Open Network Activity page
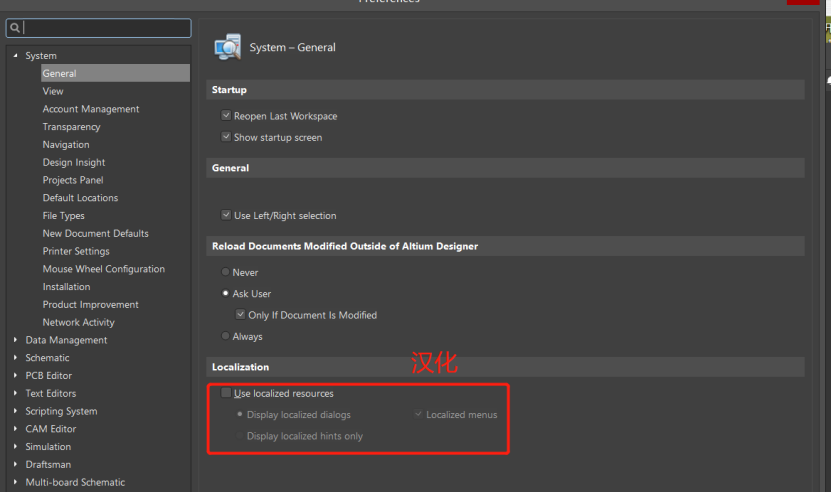Image resolution: width=831 pixels, height=493 pixels. pyautogui.click(x=78, y=322)
